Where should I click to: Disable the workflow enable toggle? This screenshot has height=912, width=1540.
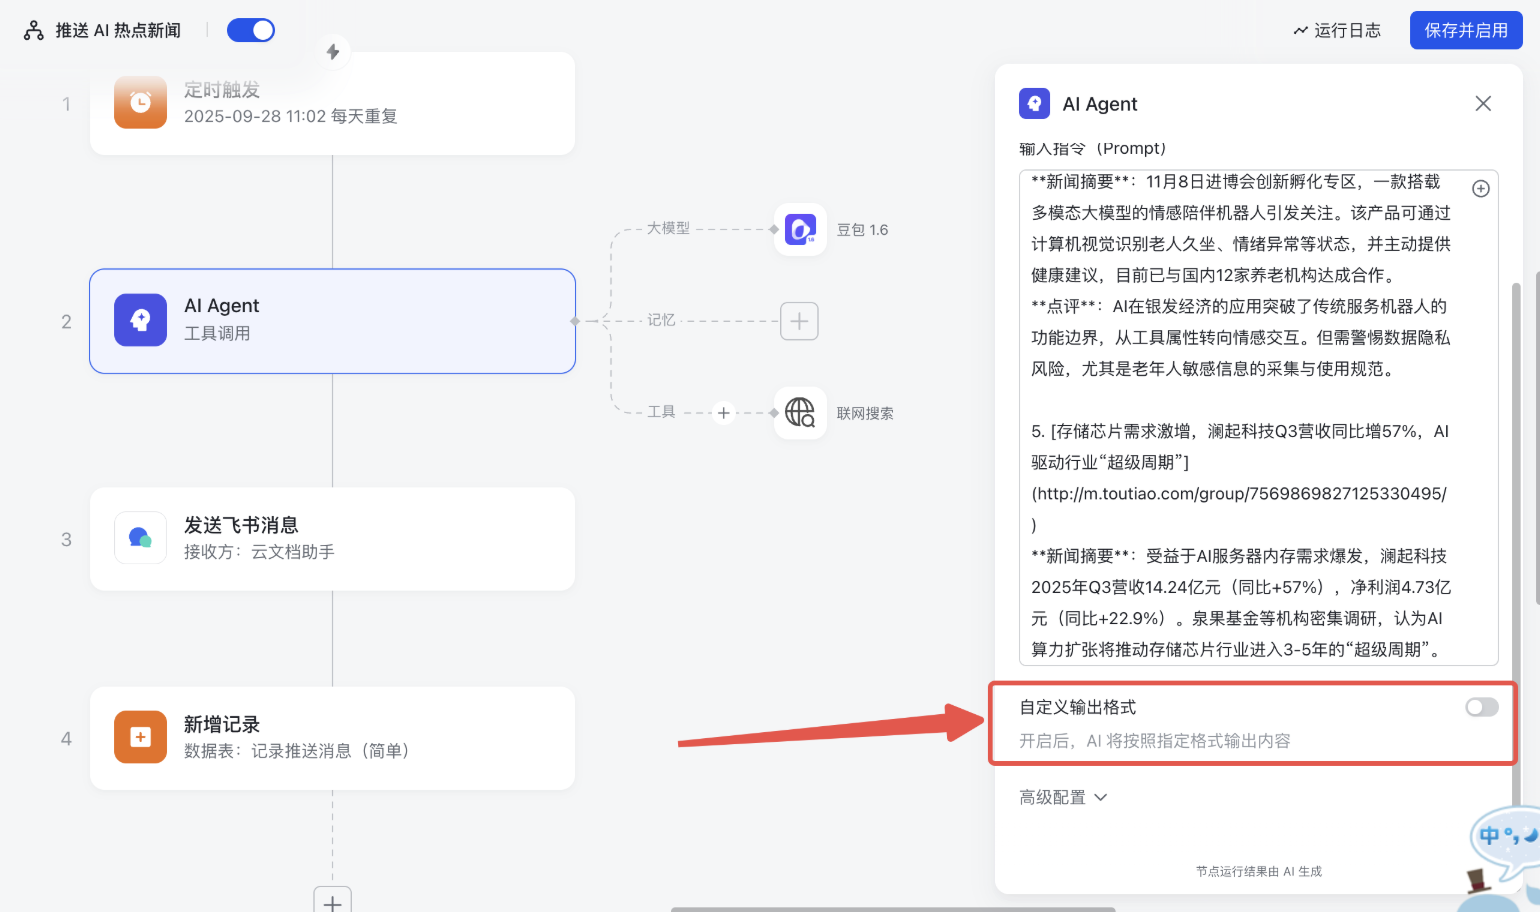(251, 30)
